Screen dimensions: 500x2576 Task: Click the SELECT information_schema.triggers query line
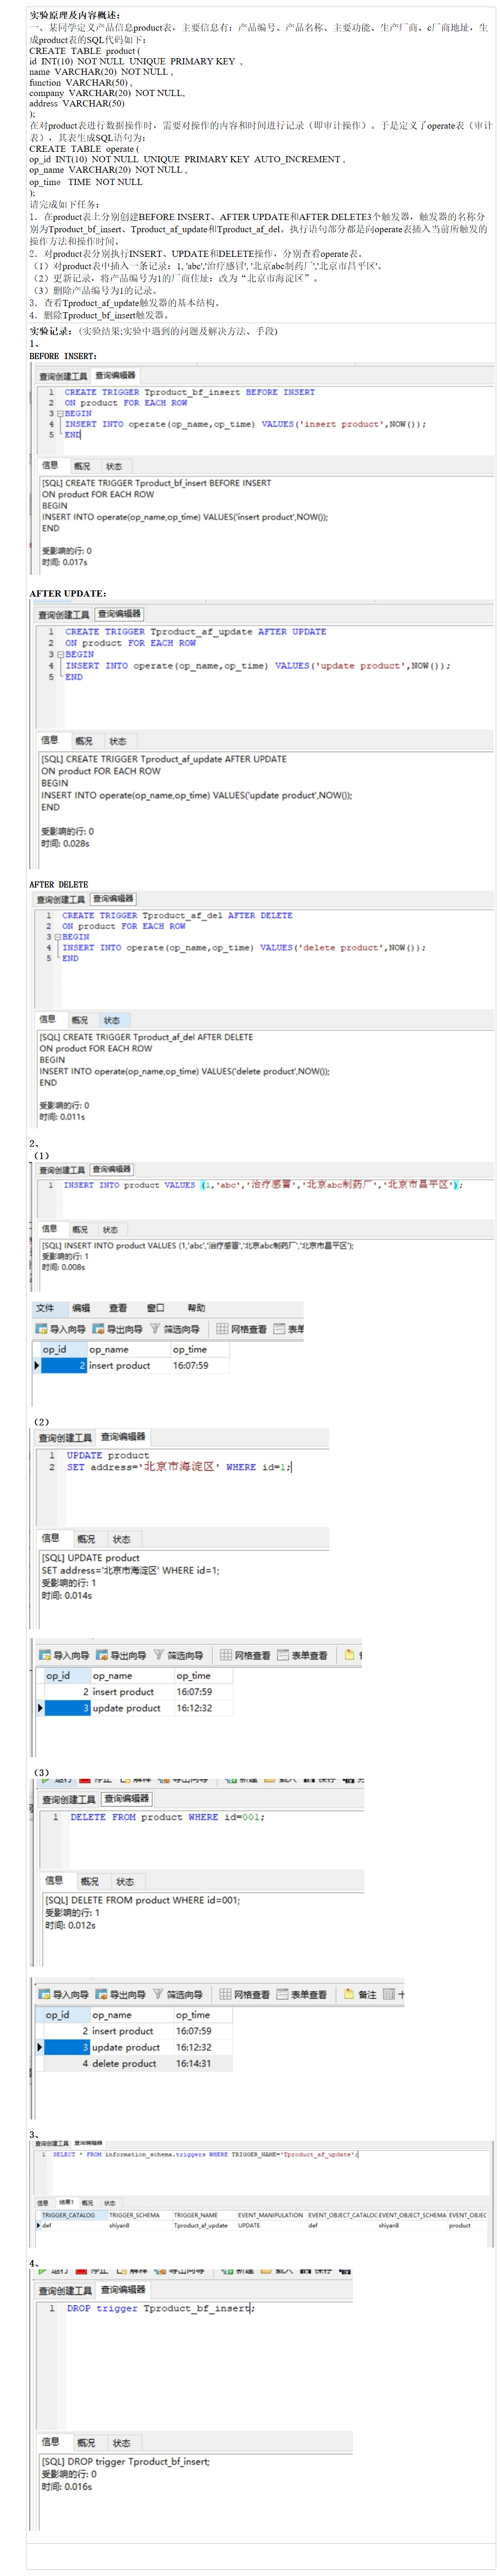(205, 2154)
